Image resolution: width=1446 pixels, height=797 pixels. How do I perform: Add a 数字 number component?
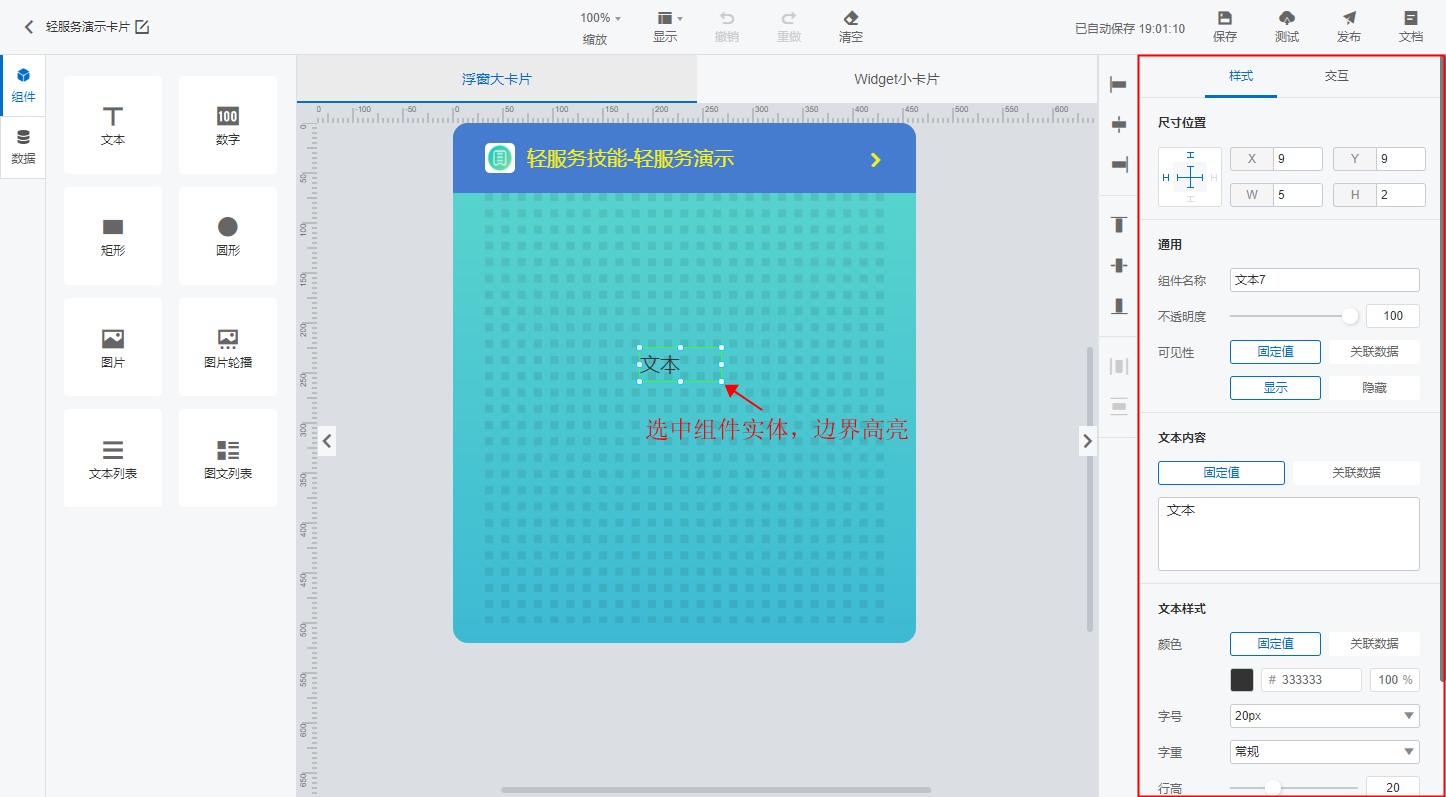[x=228, y=125]
